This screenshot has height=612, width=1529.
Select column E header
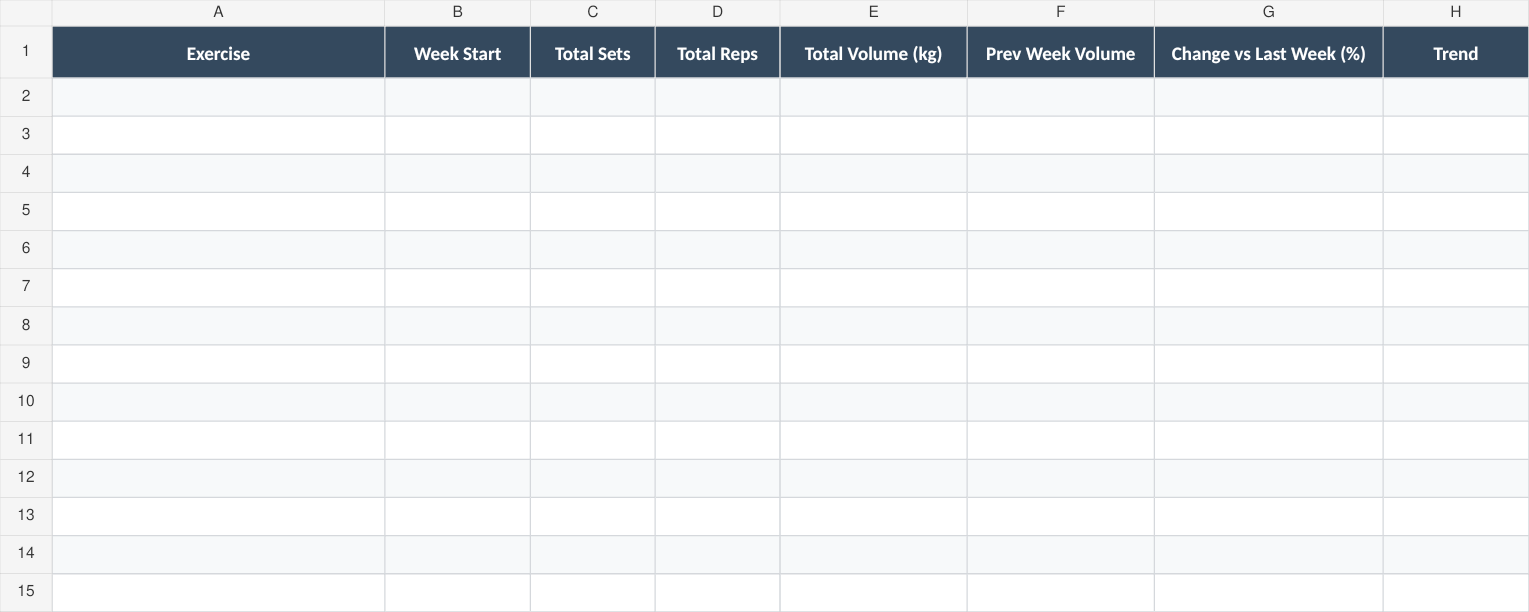pos(873,13)
